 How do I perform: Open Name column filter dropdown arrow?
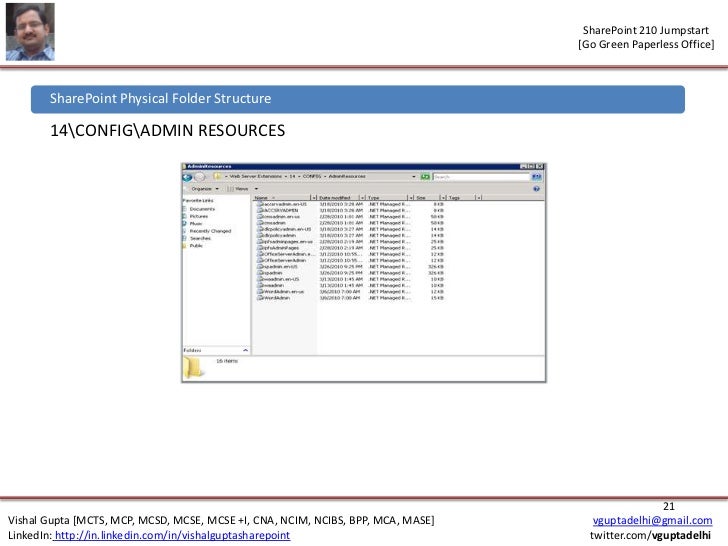314,198
